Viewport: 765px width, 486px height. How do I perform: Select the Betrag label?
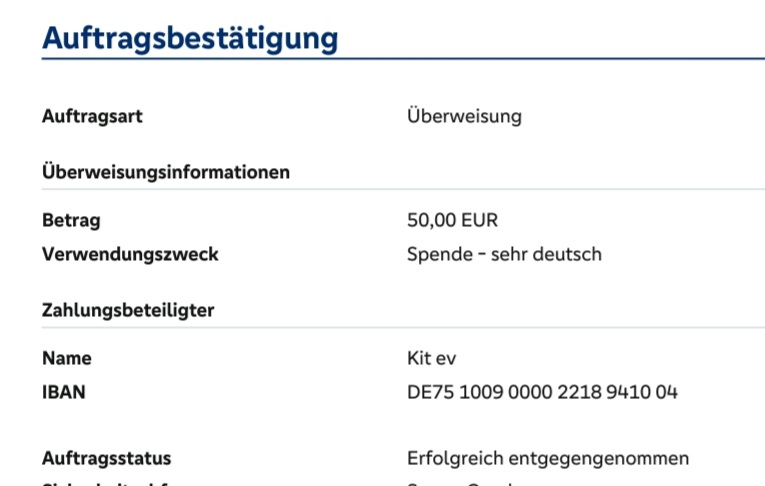[x=71, y=220]
